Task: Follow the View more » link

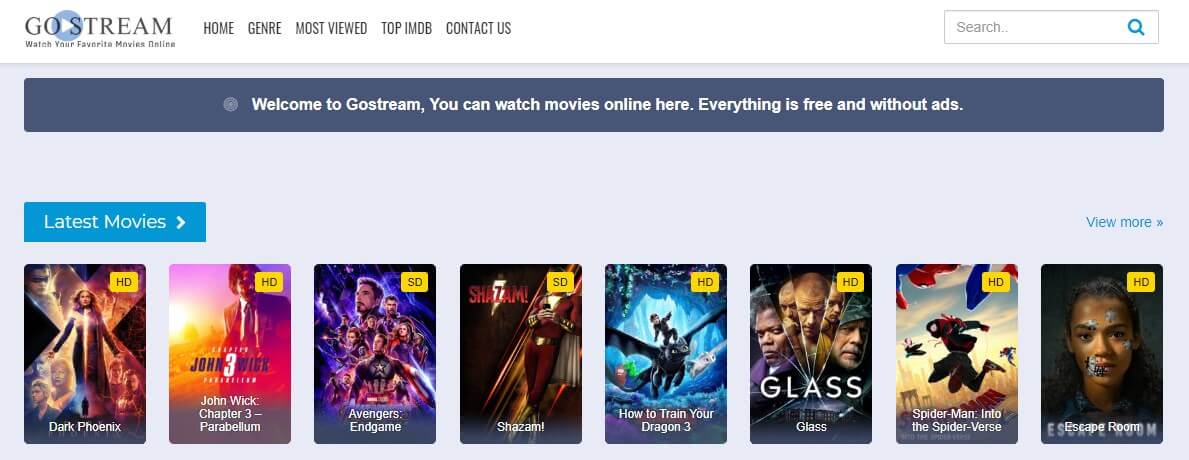Action: [x=1125, y=222]
